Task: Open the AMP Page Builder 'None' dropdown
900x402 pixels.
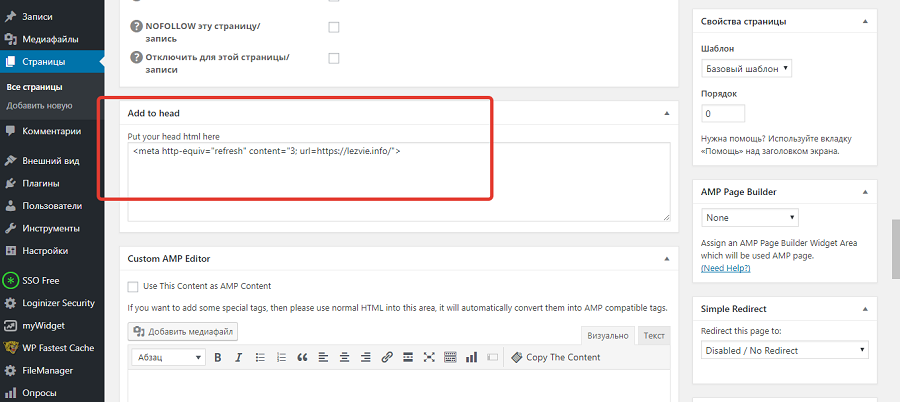Action: pos(750,217)
